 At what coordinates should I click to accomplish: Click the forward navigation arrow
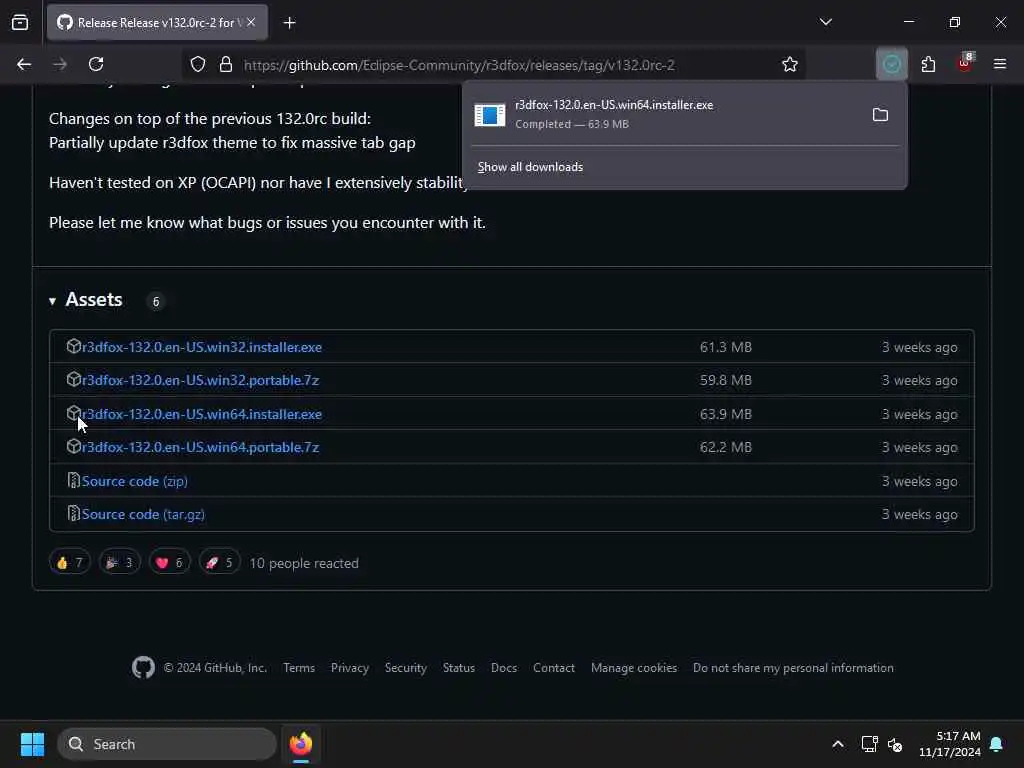(x=60, y=64)
